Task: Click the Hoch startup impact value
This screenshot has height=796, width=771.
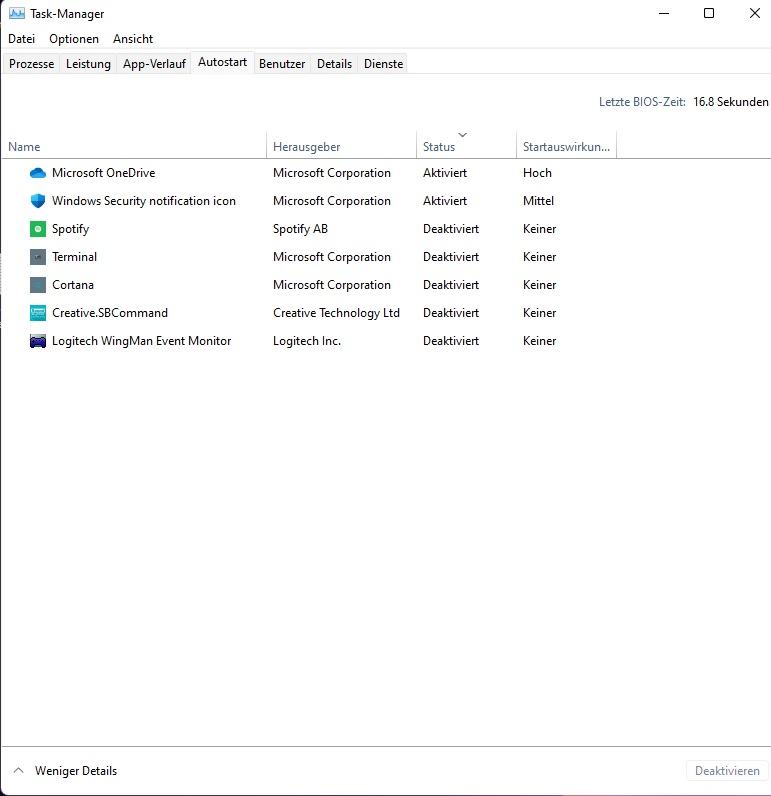Action: pyautogui.click(x=537, y=173)
